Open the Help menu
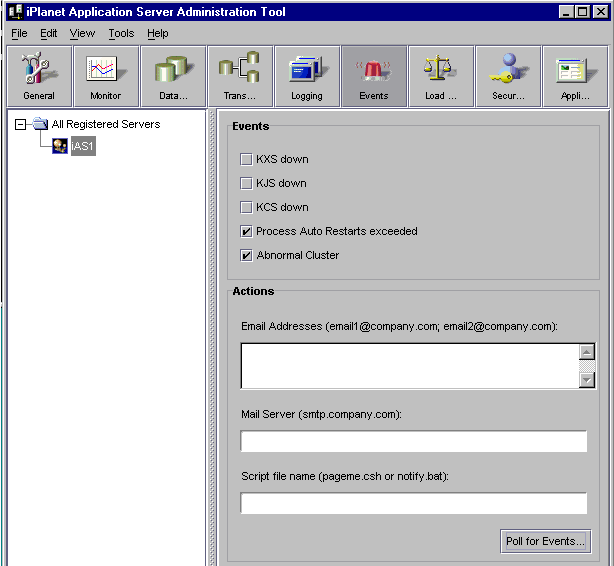Screen dimensions: 614x566 coord(158,34)
